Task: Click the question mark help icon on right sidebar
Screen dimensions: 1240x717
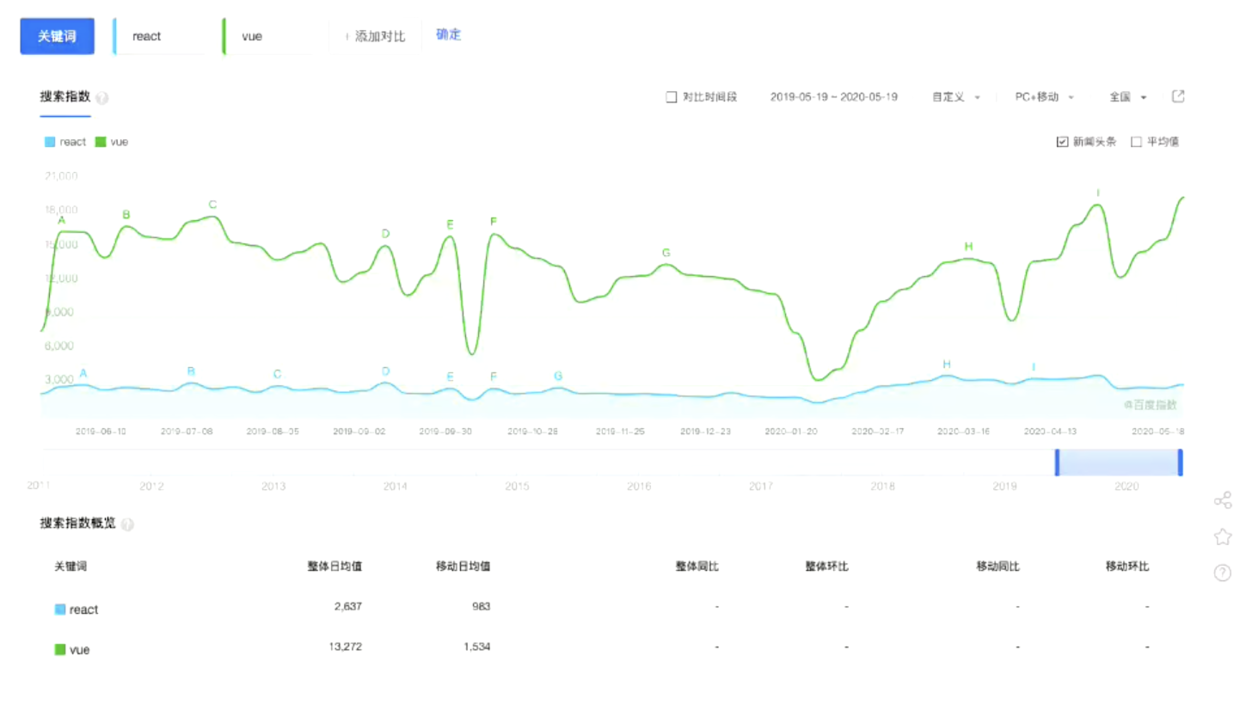Action: pos(1222,573)
